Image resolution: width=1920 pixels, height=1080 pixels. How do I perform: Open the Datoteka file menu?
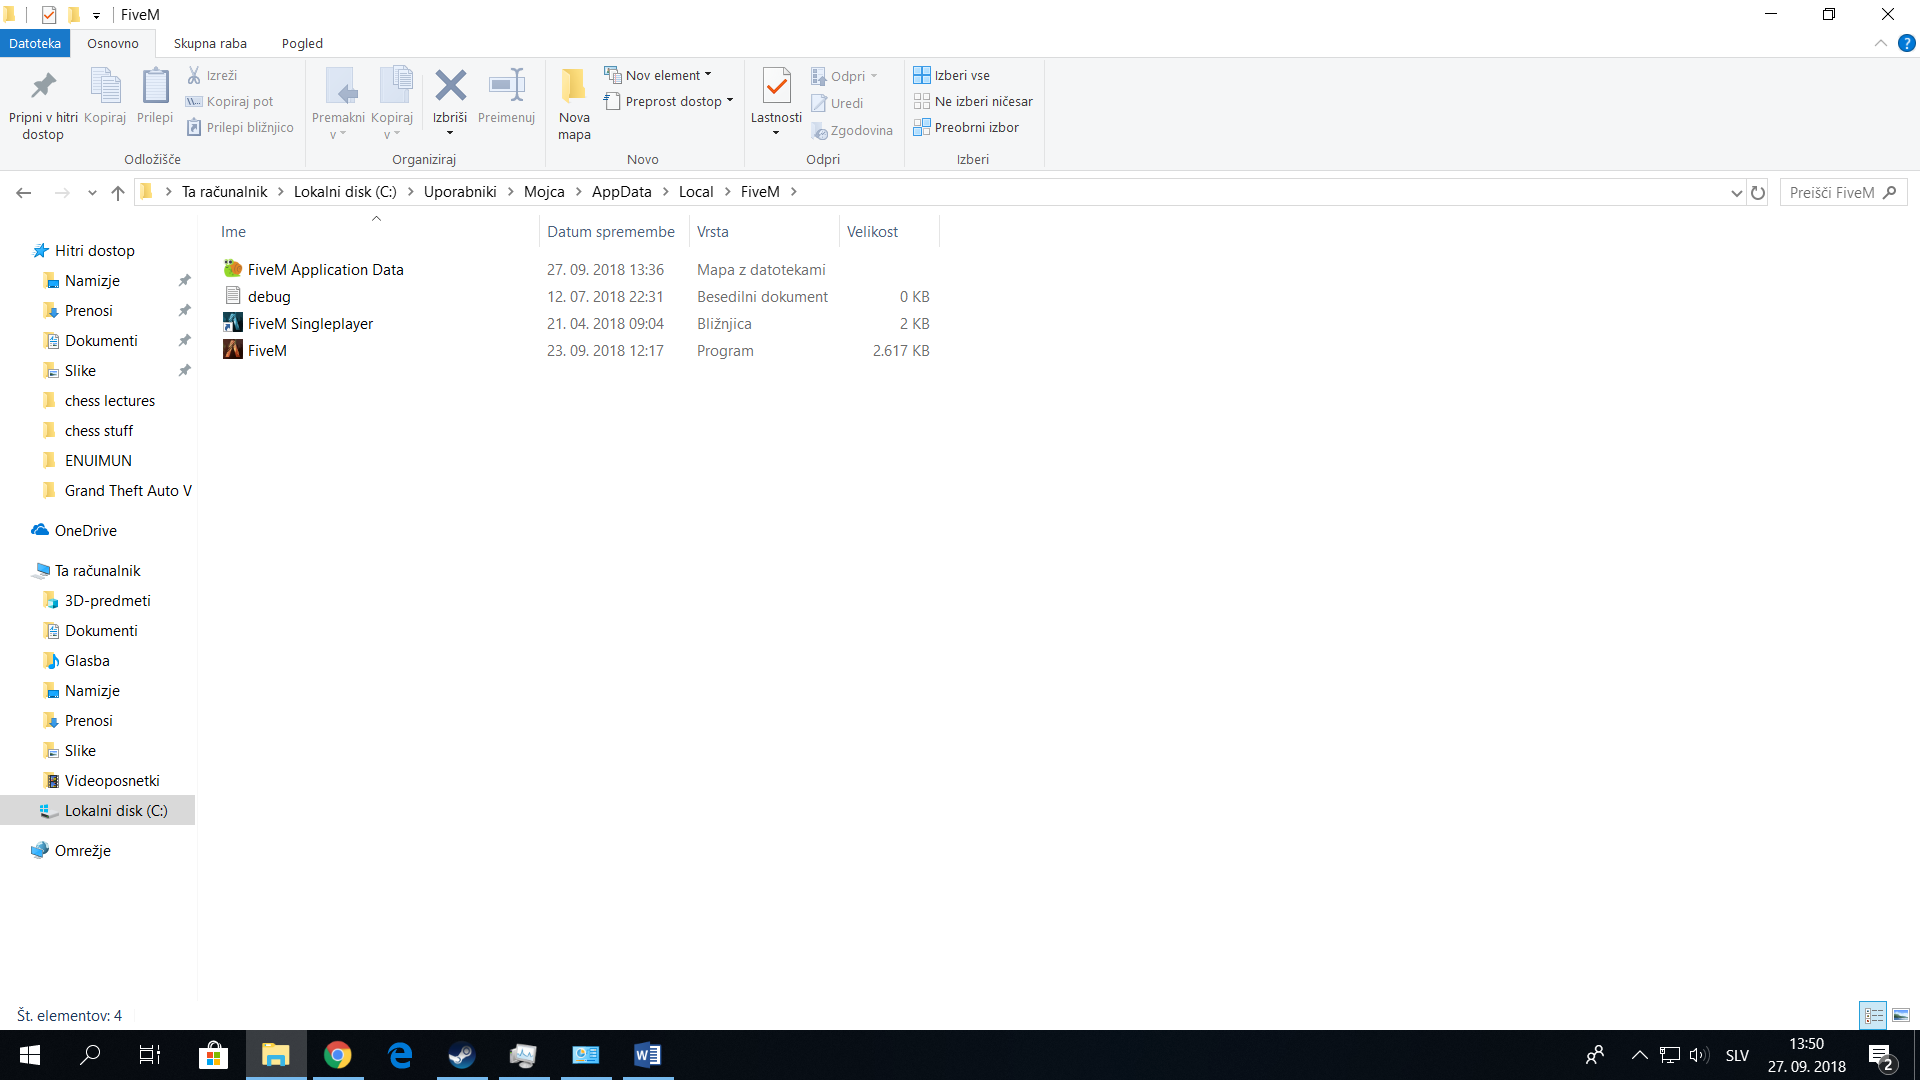(35, 43)
